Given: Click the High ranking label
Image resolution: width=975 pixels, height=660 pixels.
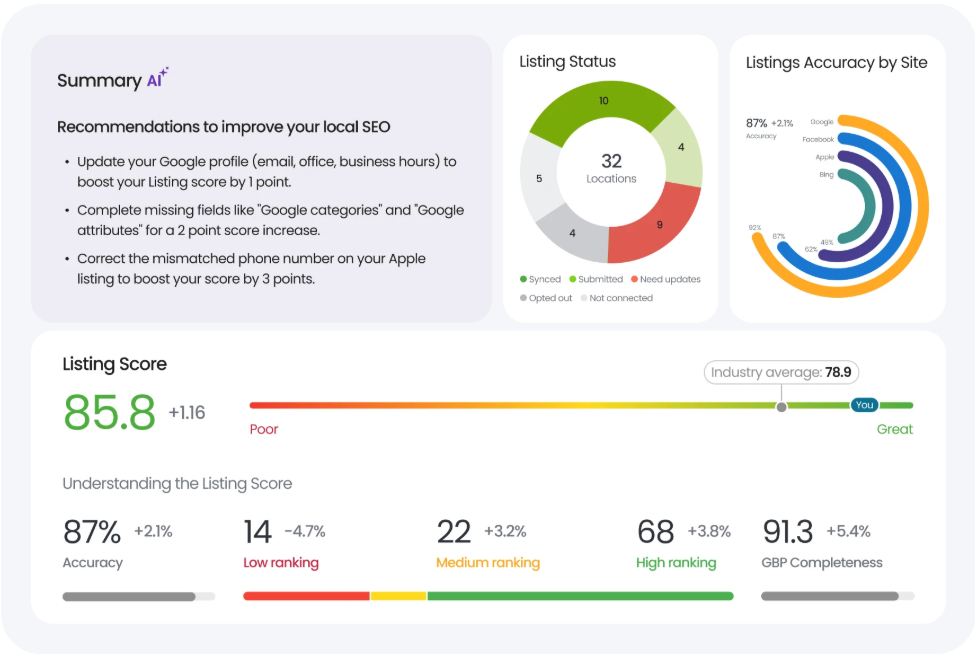Looking at the screenshot, I should point(676,562).
